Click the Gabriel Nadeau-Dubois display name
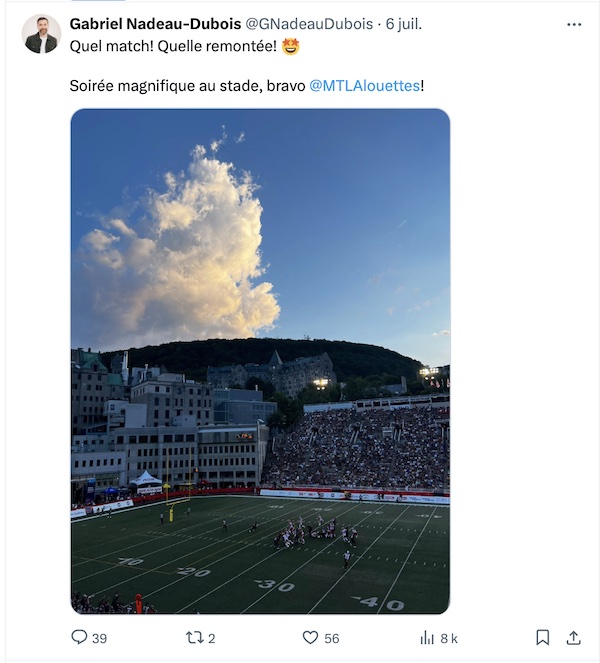The image size is (600, 663). pos(155,24)
